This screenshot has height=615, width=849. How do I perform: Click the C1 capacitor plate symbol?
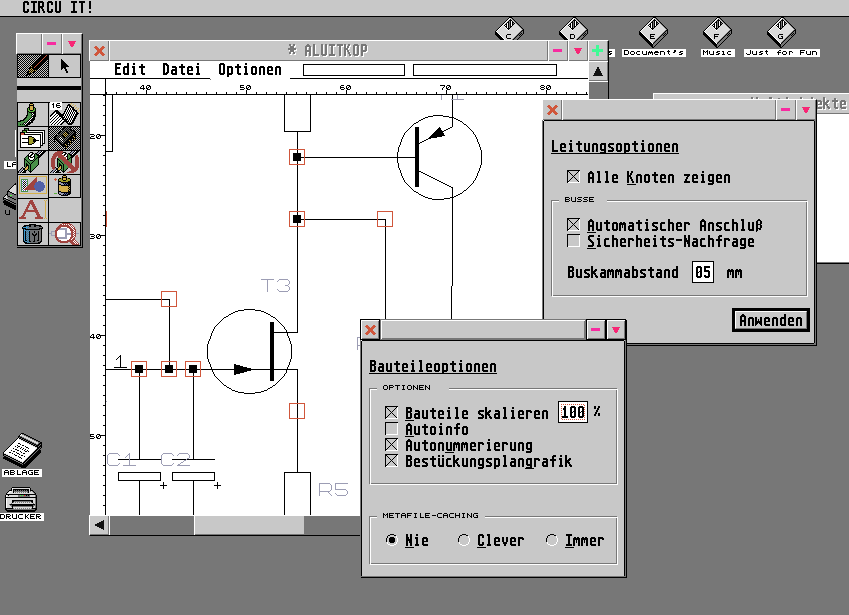click(139, 476)
